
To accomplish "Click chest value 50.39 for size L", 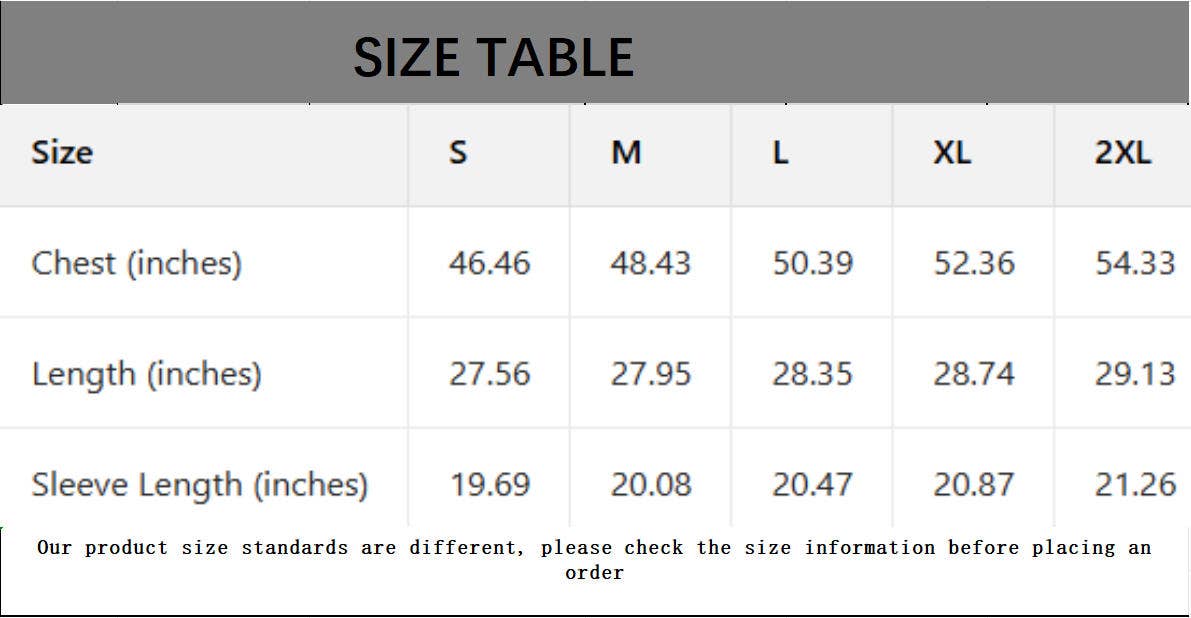I will [x=813, y=263].
